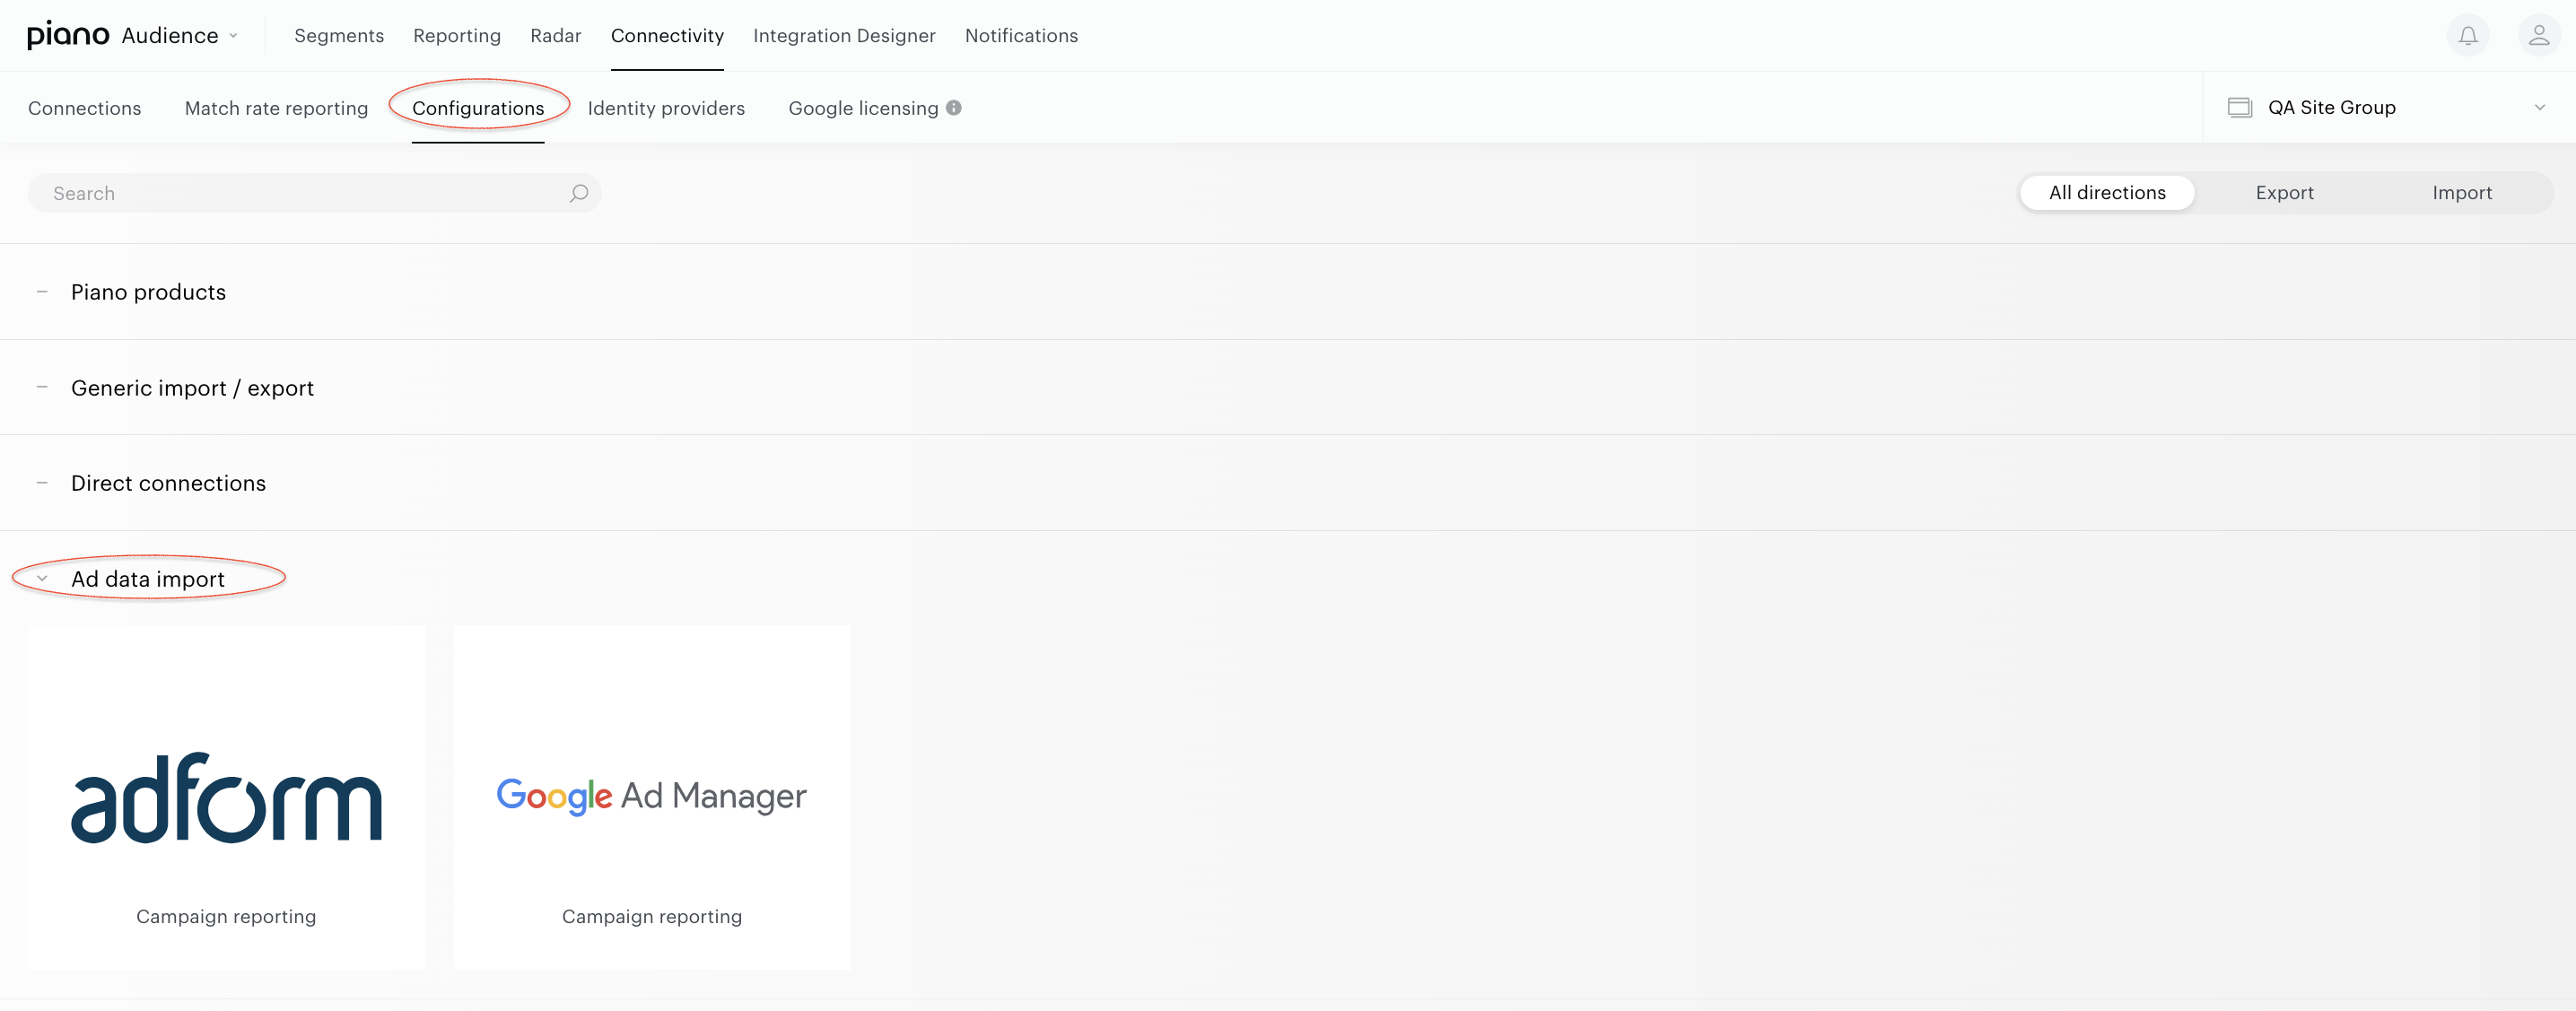Go to the Segments menu
This screenshot has width=2576, height=1011.
tap(339, 36)
